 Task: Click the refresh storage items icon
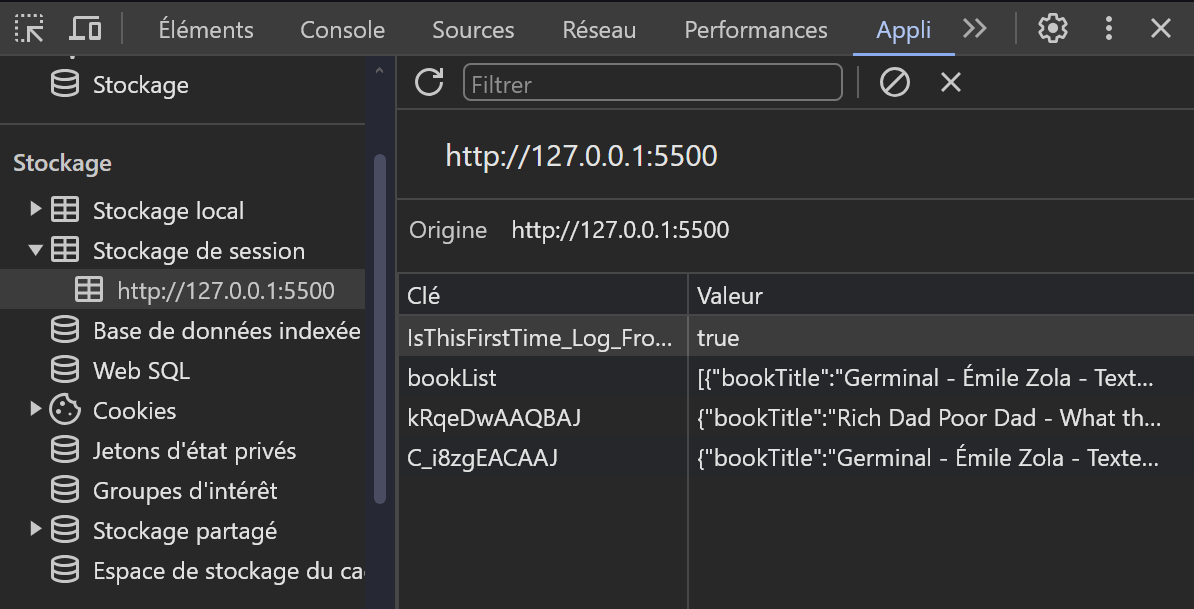(x=428, y=83)
